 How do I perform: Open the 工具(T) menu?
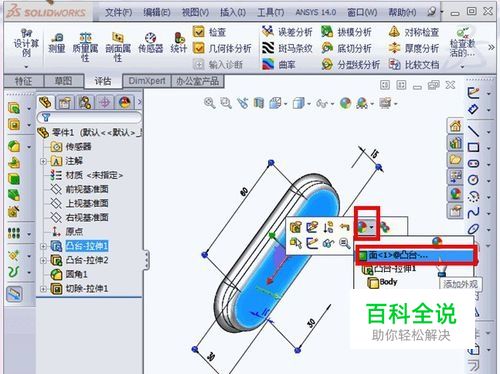coord(270,13)
